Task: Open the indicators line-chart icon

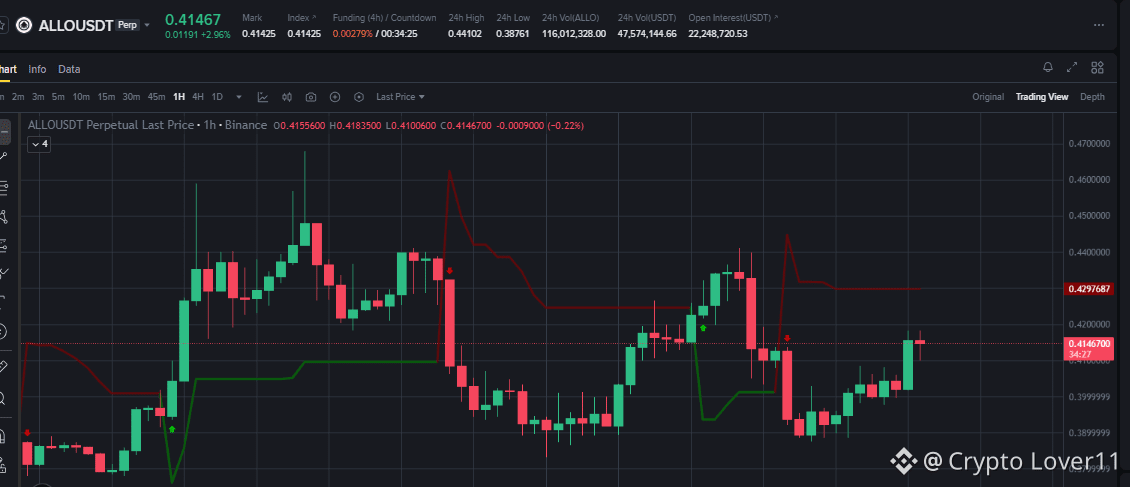Action: 263,97
